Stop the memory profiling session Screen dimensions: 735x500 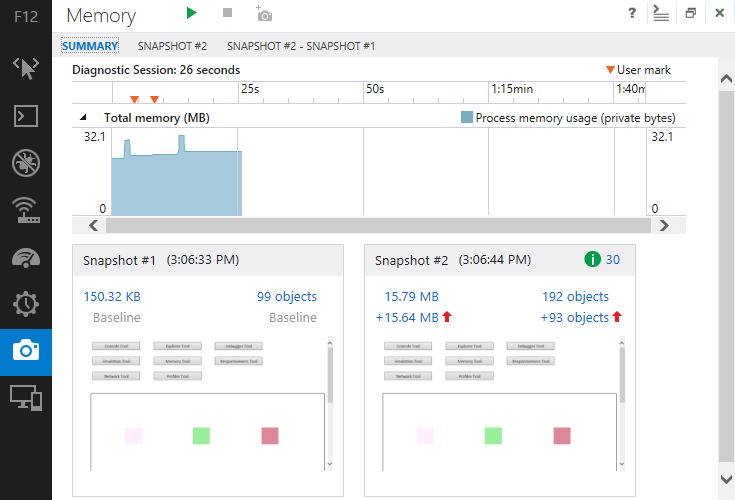point(227,13)
